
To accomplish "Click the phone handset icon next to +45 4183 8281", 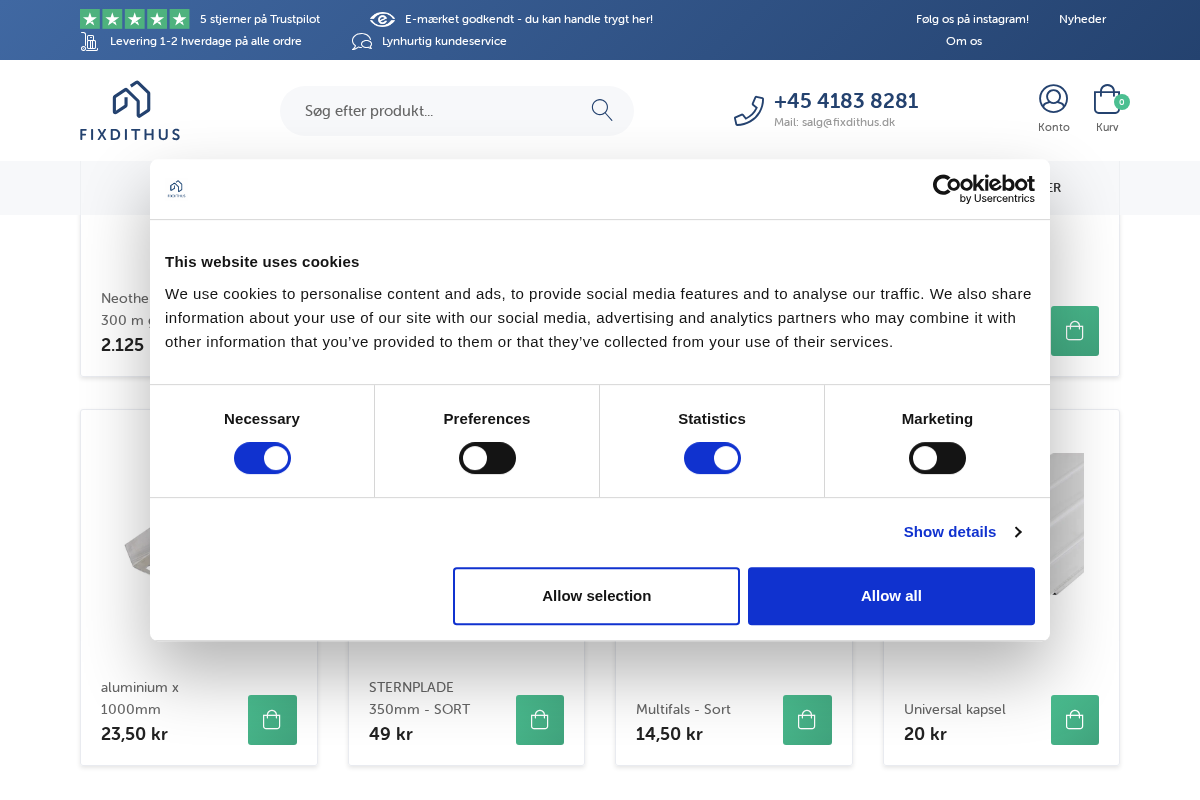I will point(749,110).
